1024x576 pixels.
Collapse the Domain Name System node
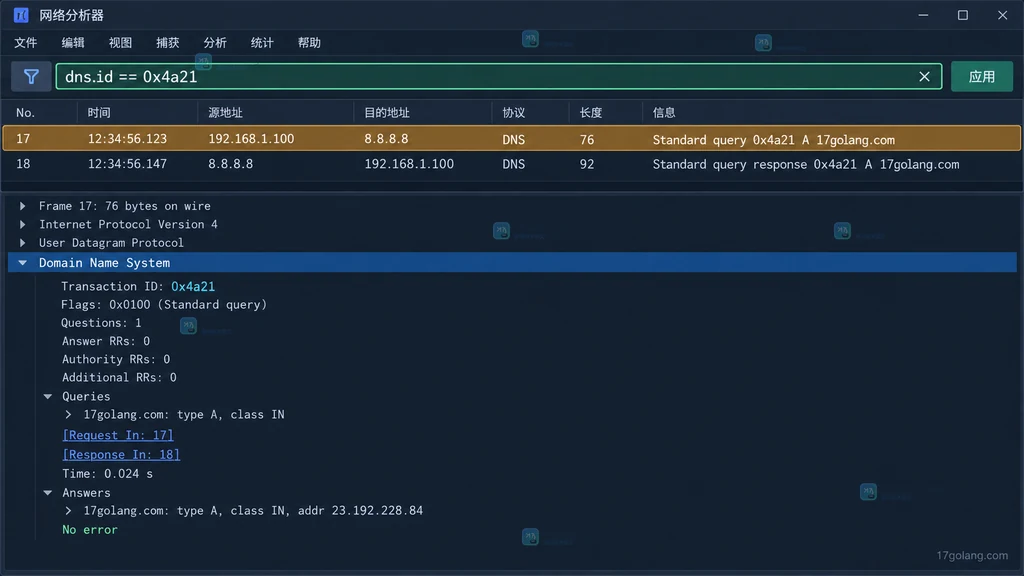[23, 263]
